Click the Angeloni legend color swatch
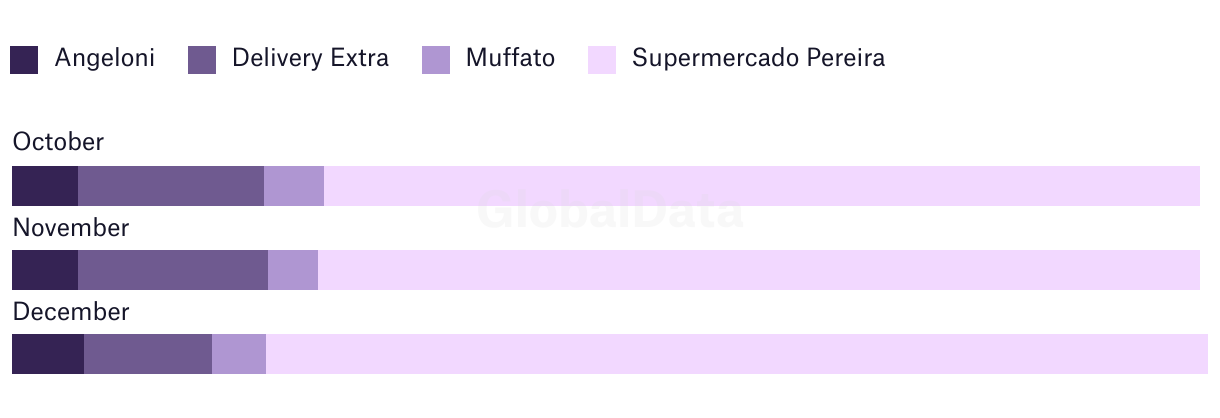The image size is (1220, 418). (24, 60)
